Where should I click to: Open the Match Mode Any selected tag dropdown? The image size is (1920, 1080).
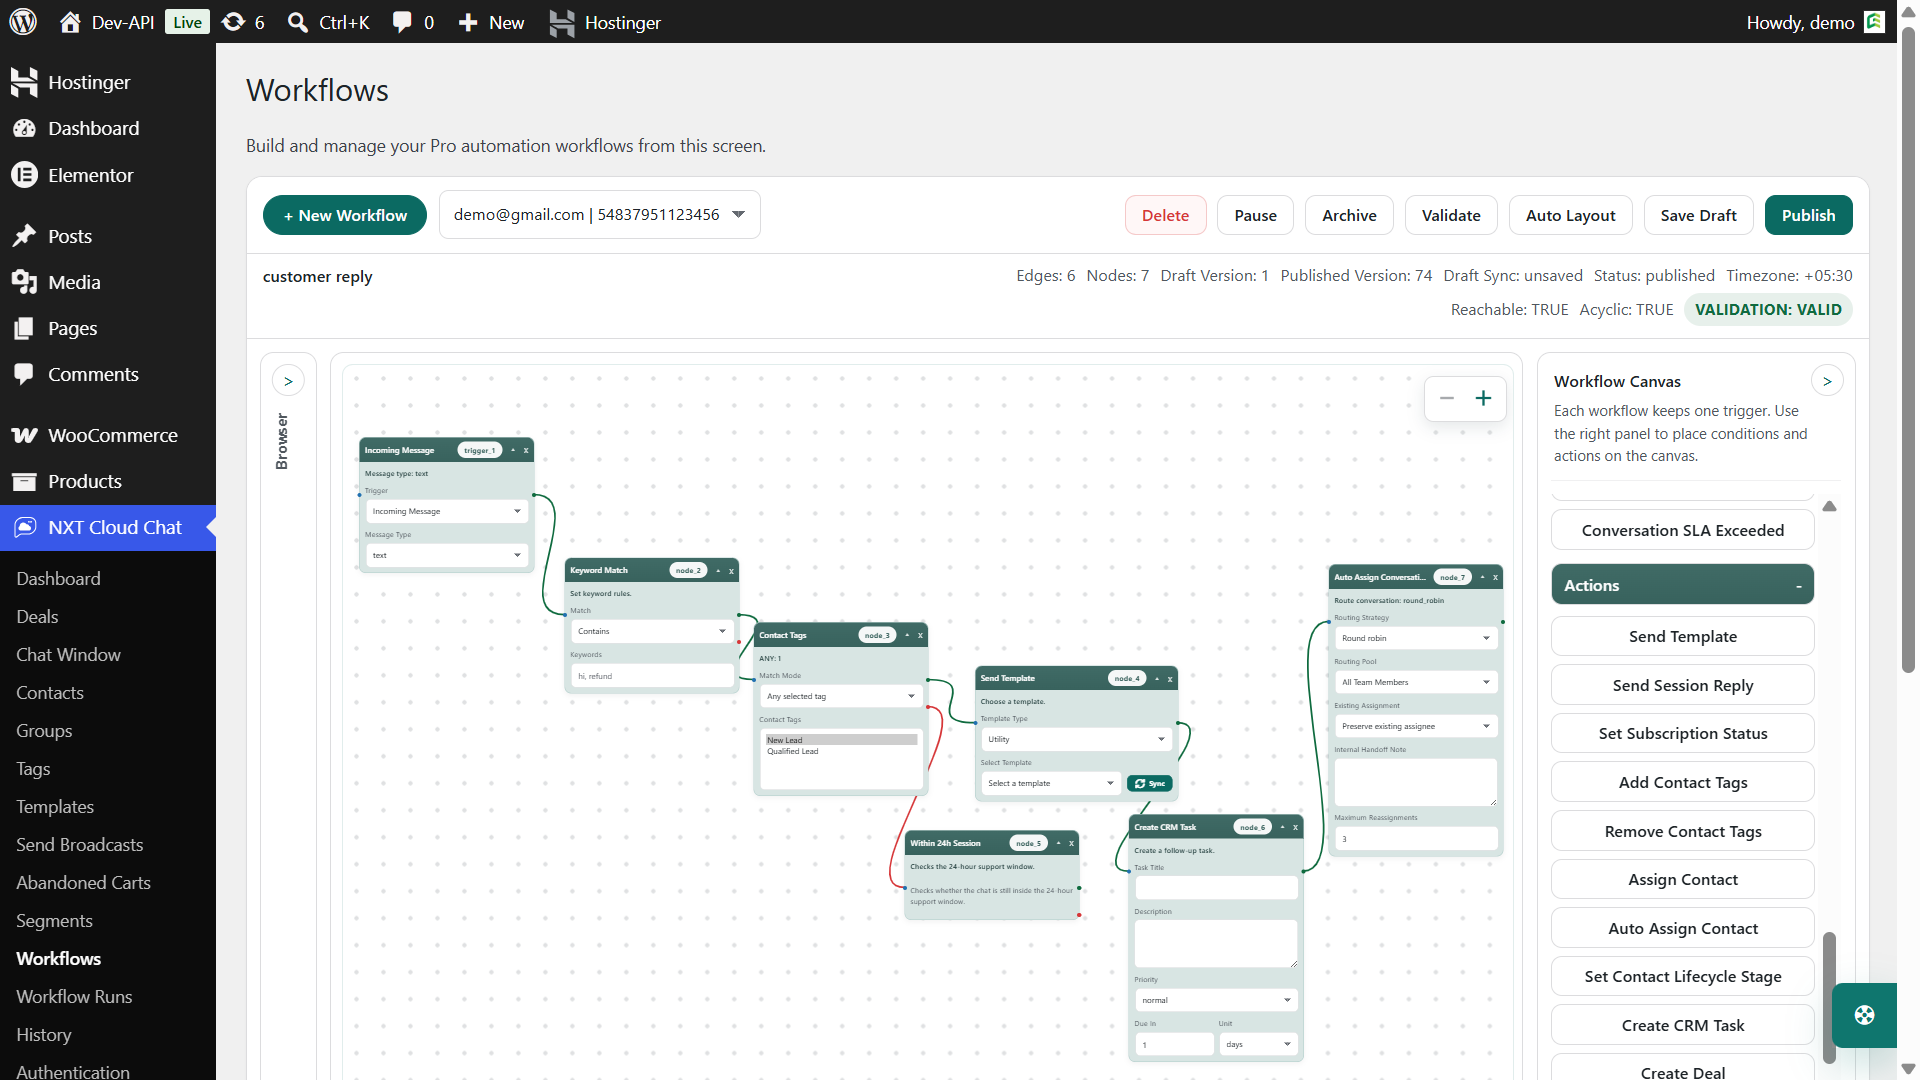point(840,697)
